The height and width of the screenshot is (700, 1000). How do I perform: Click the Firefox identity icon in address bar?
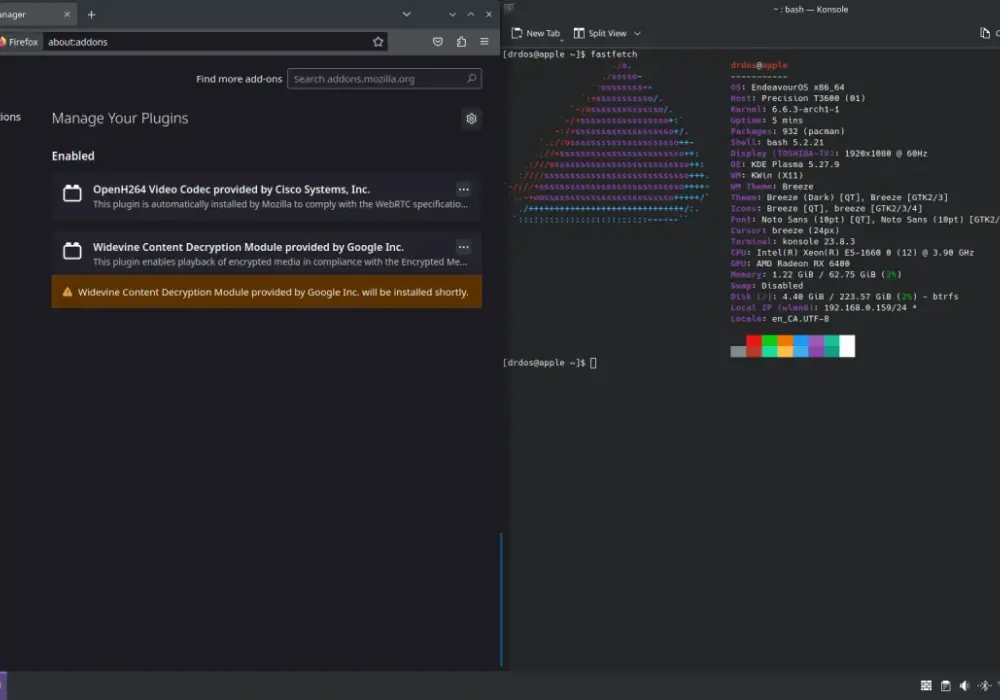point(20,41)
